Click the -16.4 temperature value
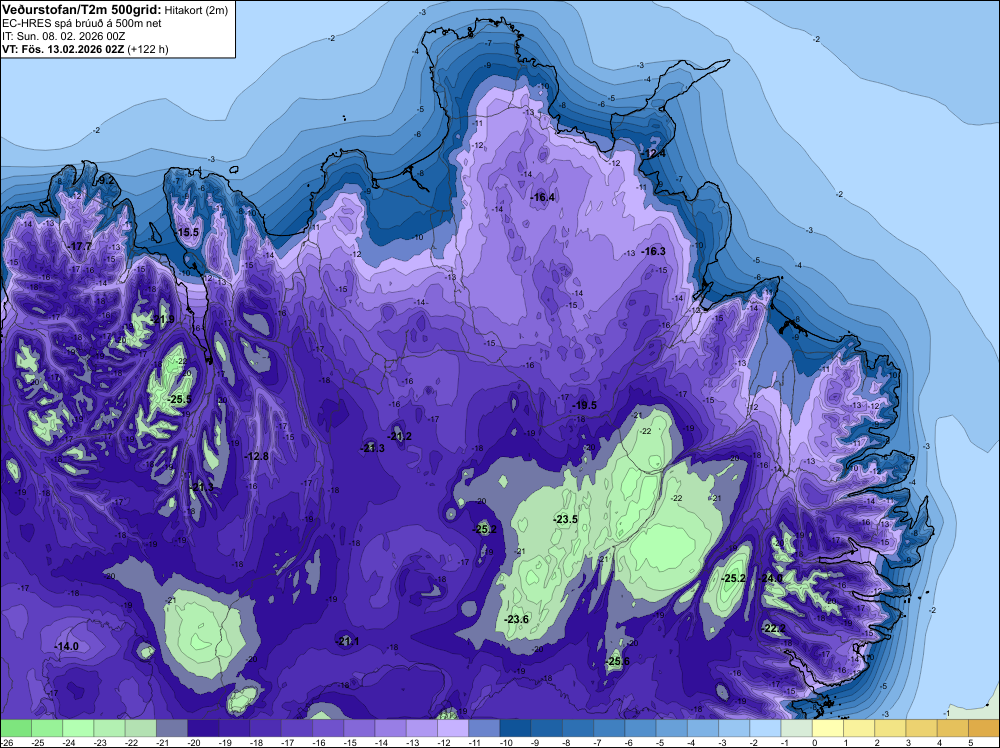 (543, 197)
